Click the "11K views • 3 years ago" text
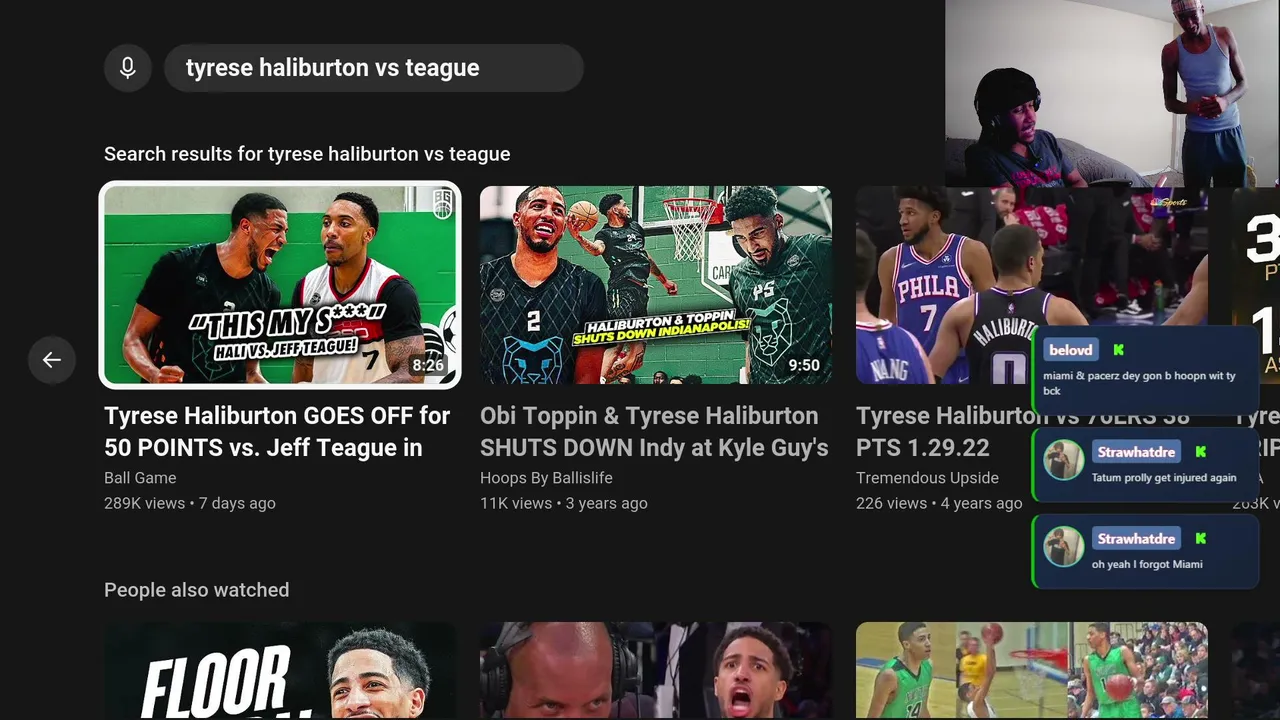 coord(564,503)
